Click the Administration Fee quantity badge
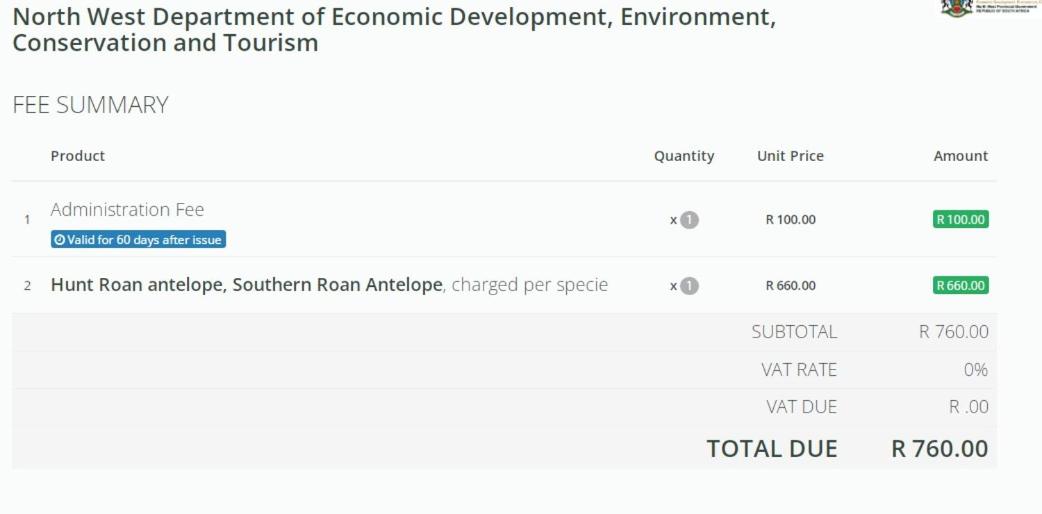 coord(689,219)
